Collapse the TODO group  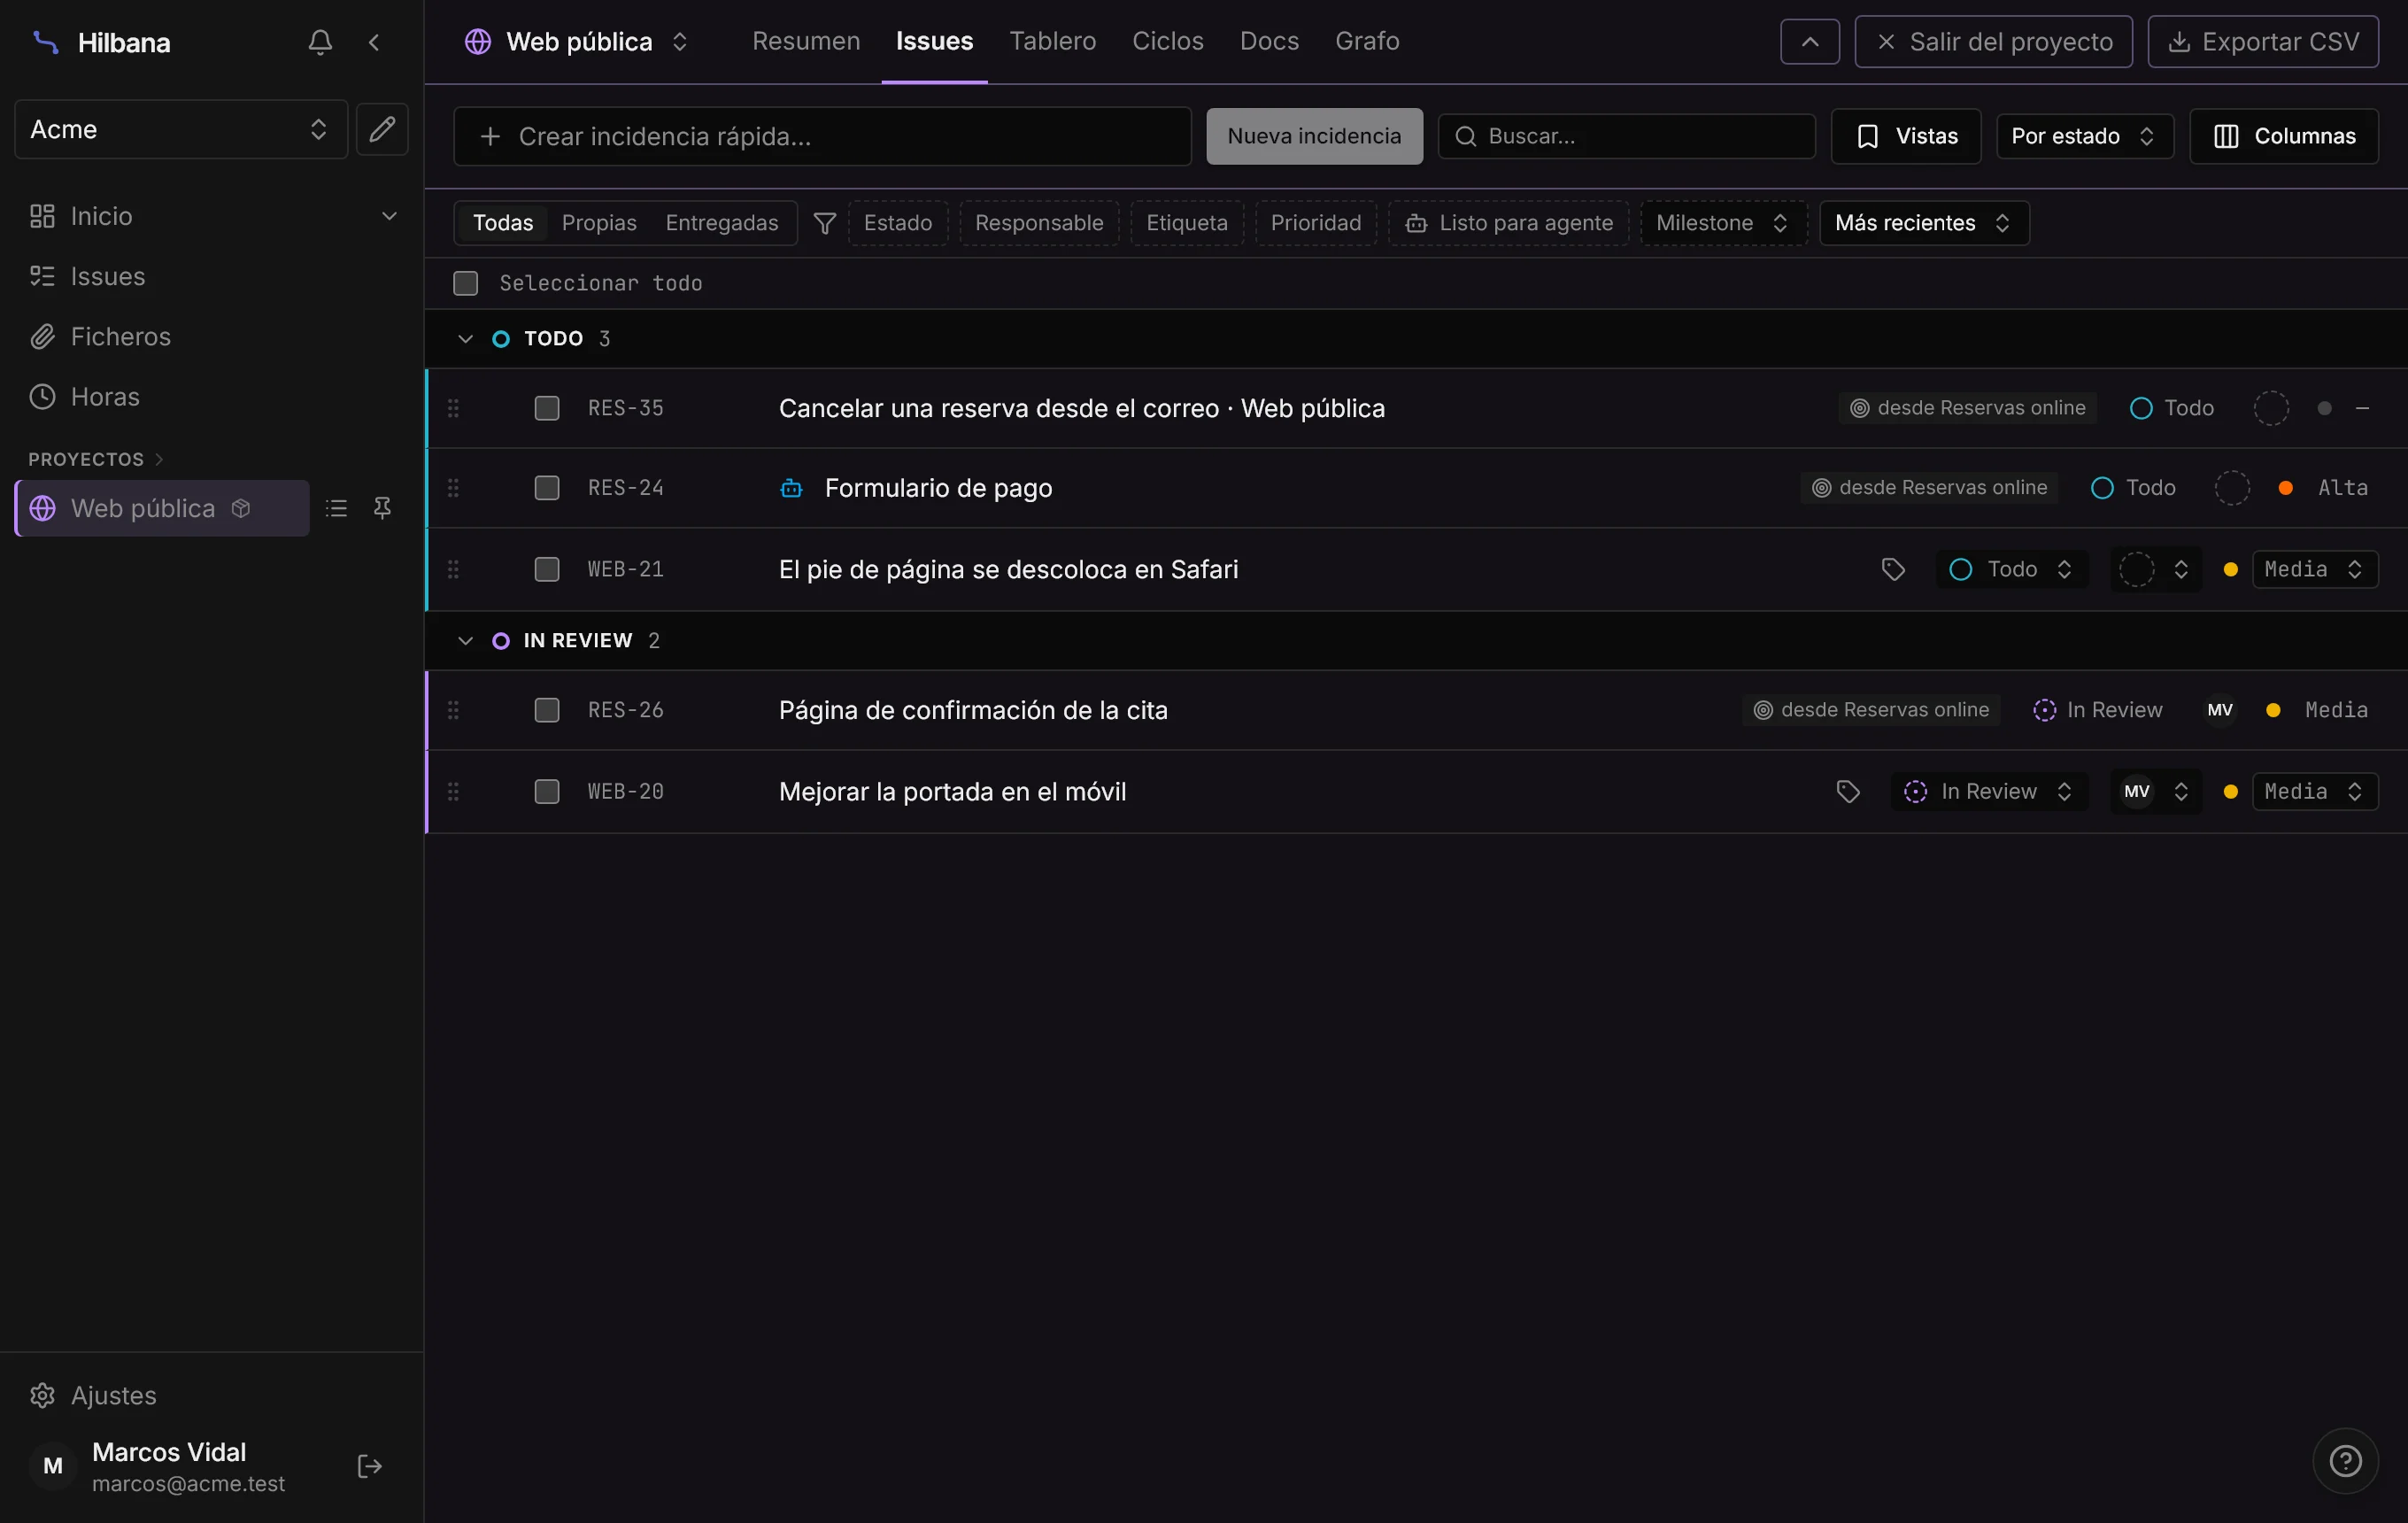point(465,339)
